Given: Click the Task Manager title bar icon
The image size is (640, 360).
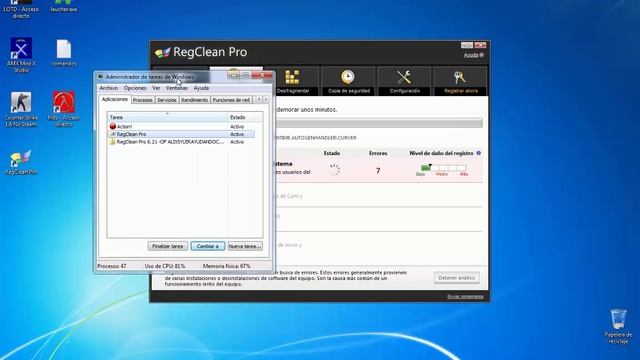Looking at the screenshot, I should [101, 77].
